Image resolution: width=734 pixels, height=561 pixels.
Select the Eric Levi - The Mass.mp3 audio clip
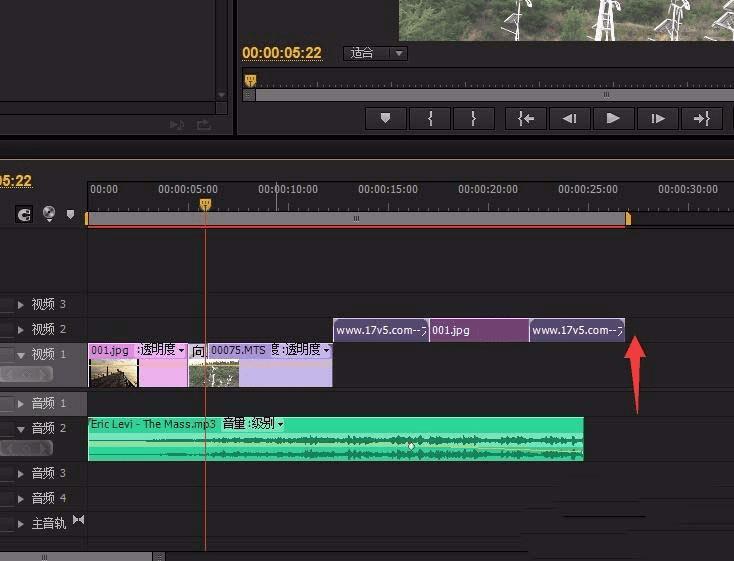coord(336,439)
